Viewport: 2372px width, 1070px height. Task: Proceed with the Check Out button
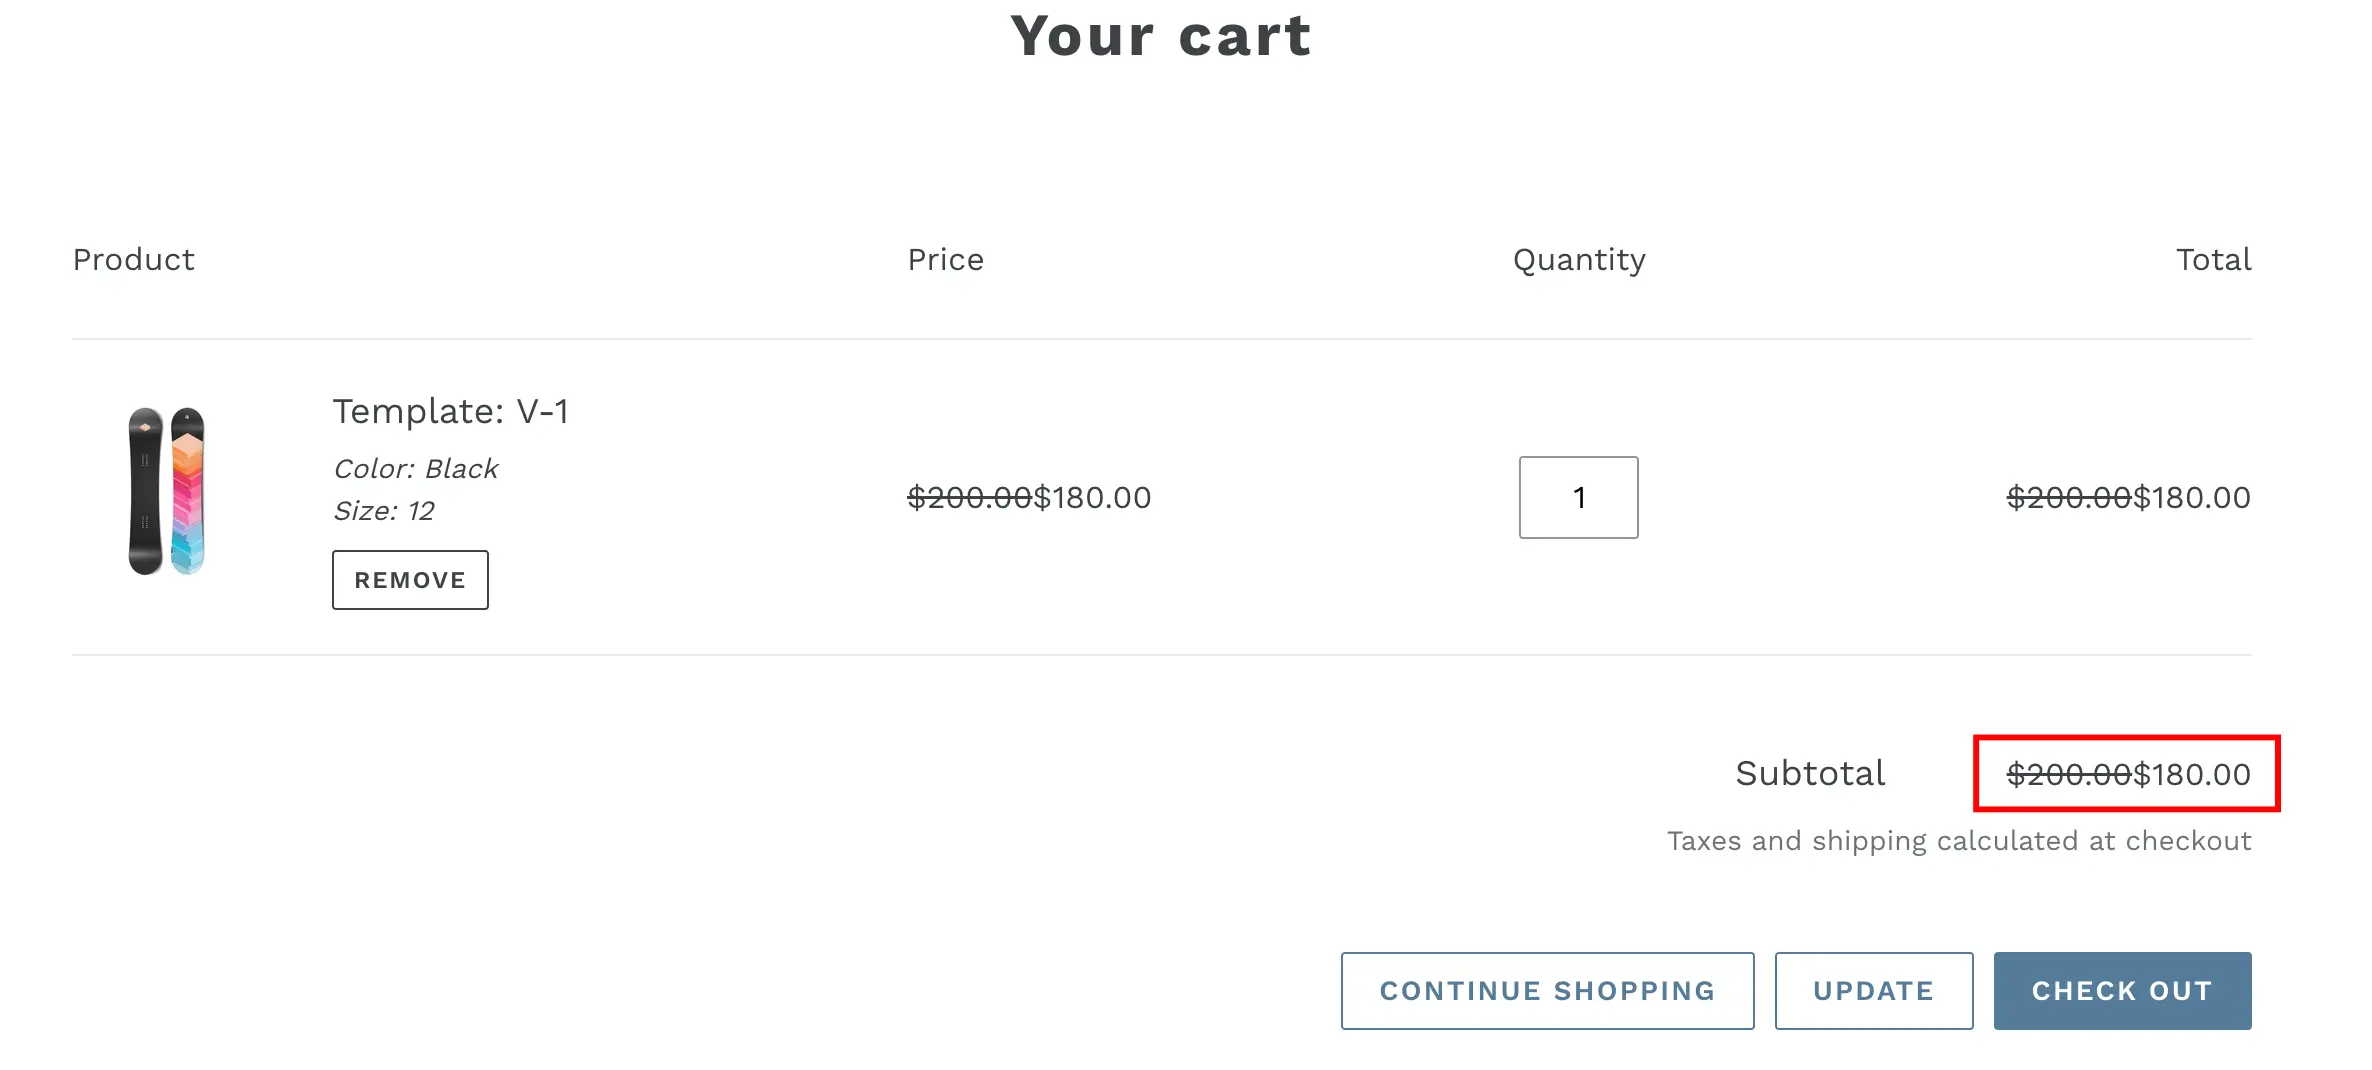click(x=2122, y=991)
